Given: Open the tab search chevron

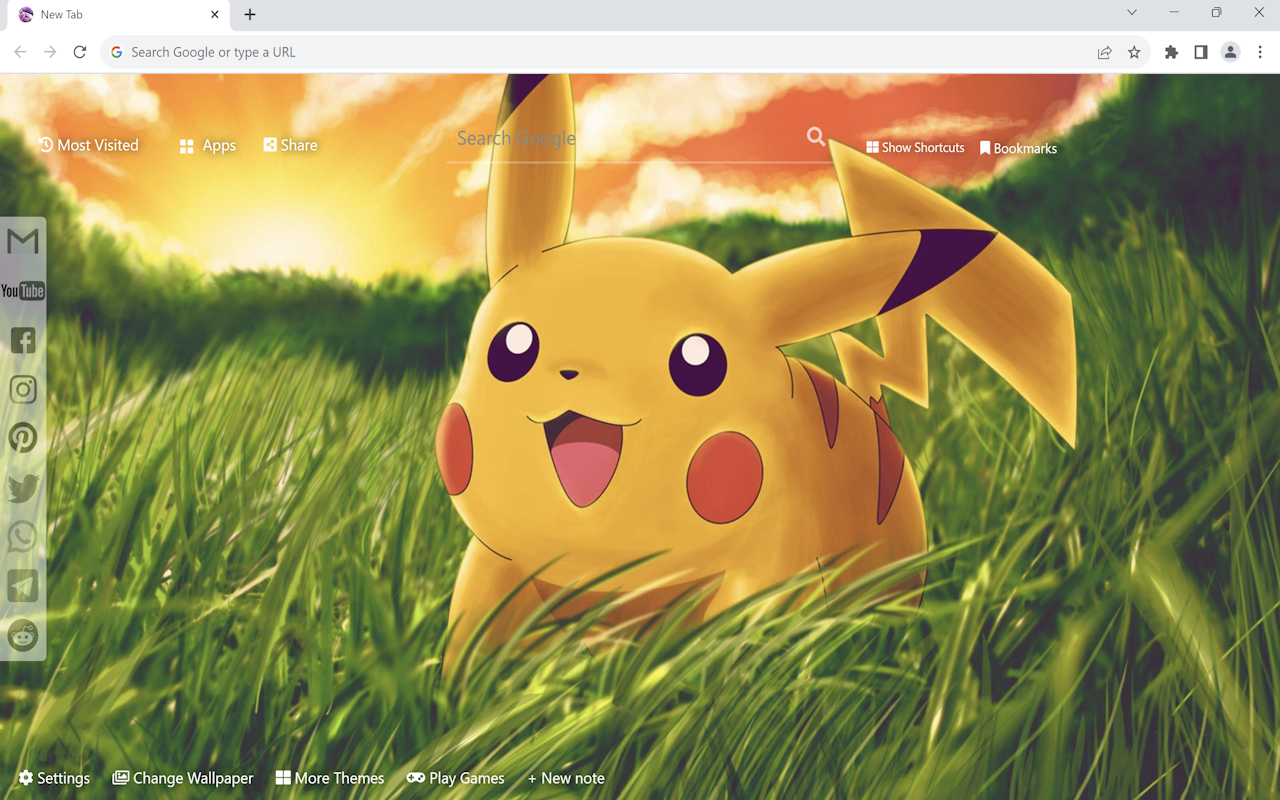Looking at the screenshot, I should tap(1132, 13).
